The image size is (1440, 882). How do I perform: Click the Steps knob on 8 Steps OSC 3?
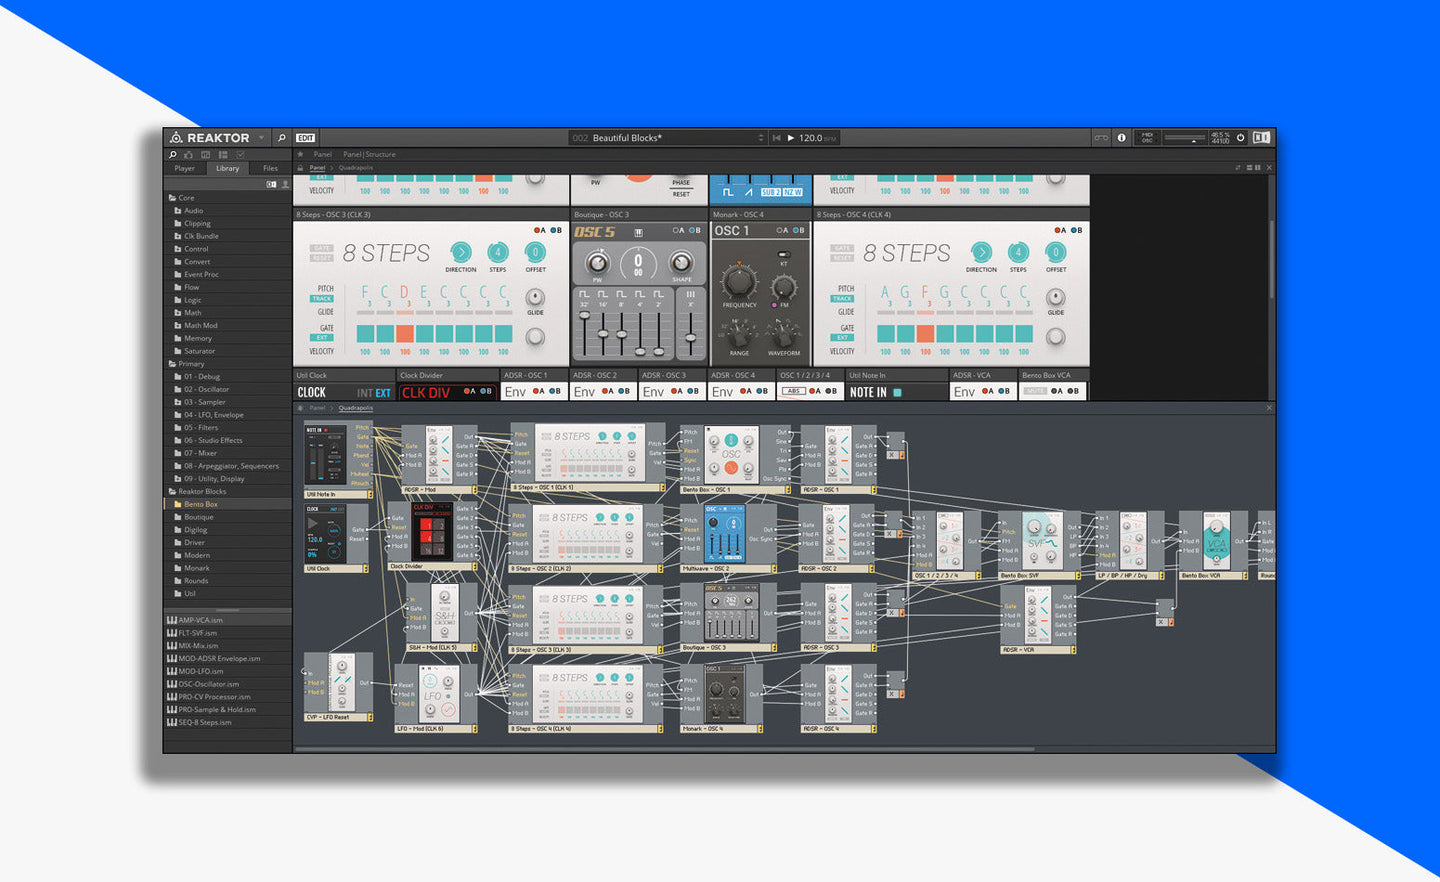point(497,252)
